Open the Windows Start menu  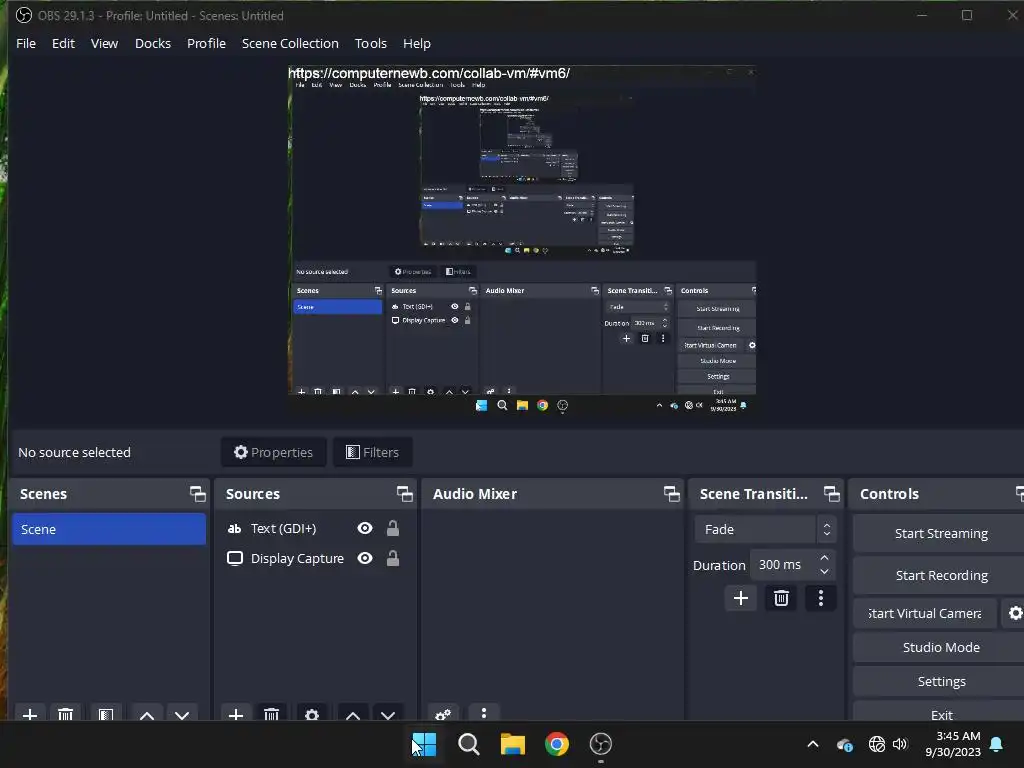click(x=424, y=744)
